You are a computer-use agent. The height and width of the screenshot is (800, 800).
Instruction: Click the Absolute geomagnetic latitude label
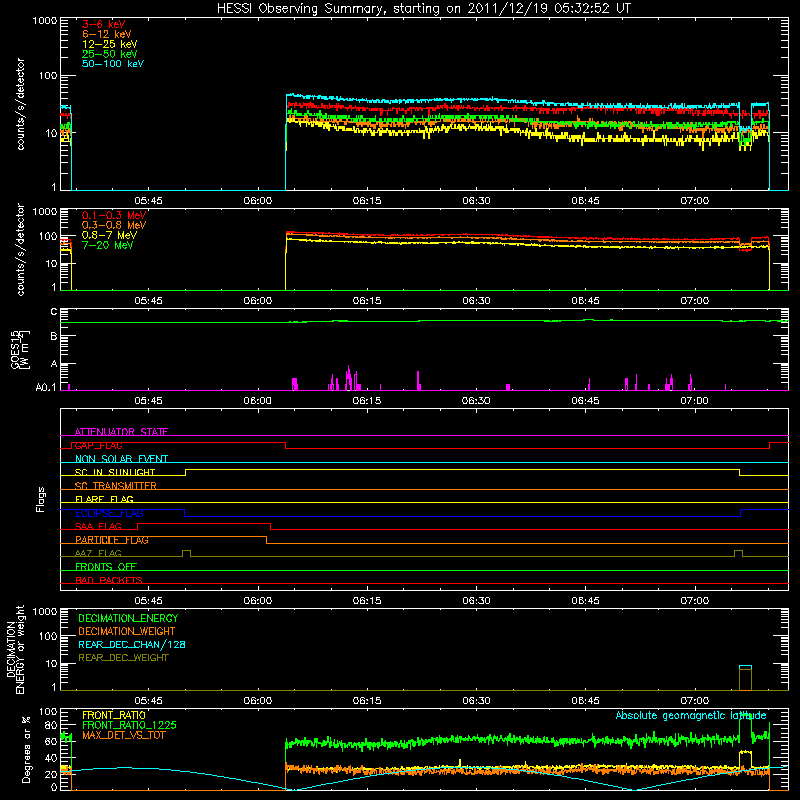pos(691,715)
